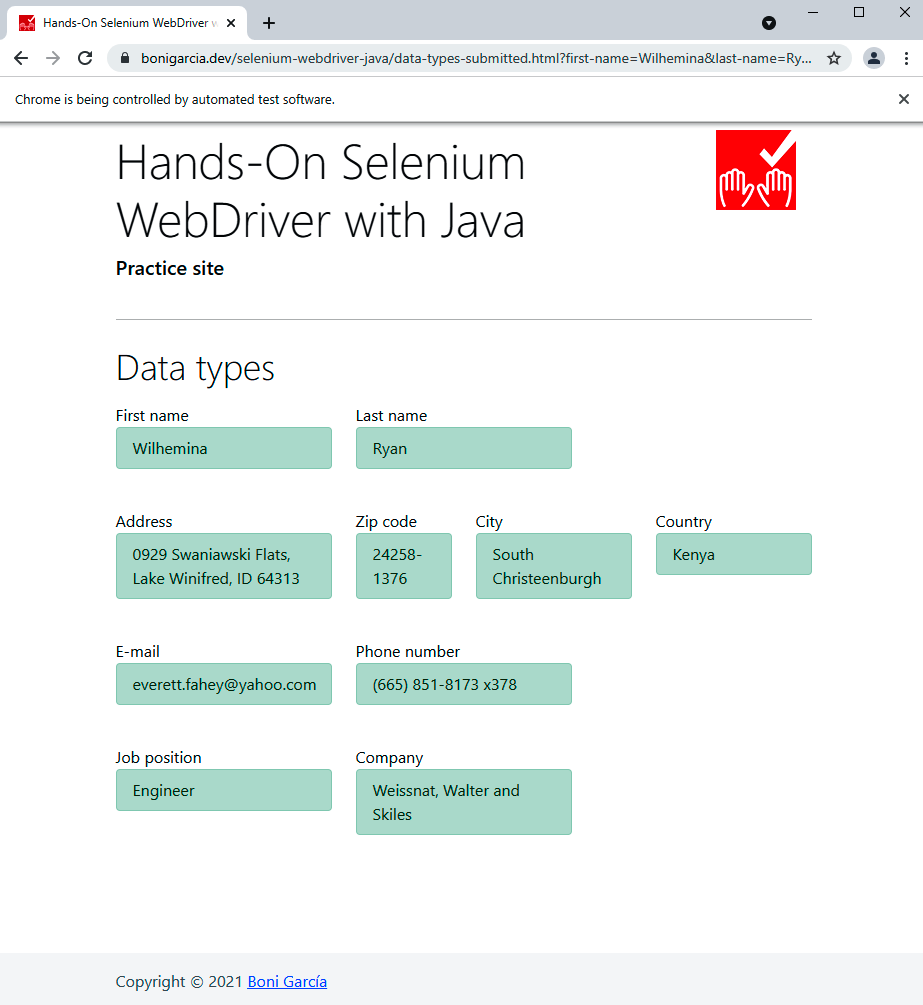Click the browser forward arrow
Screen dimensions: 923x1005
(x=53, y=58)
